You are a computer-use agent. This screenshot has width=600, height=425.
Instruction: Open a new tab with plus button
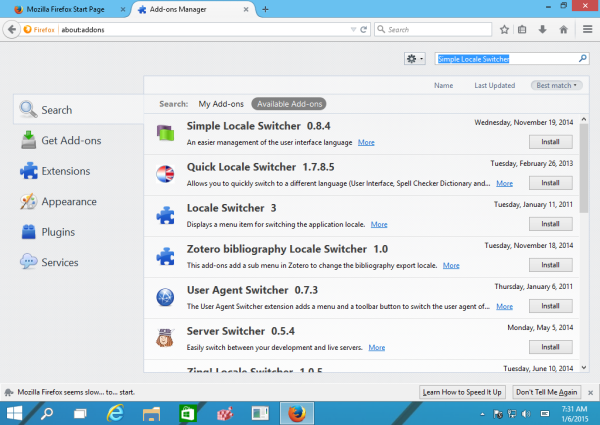pos(265,10)
